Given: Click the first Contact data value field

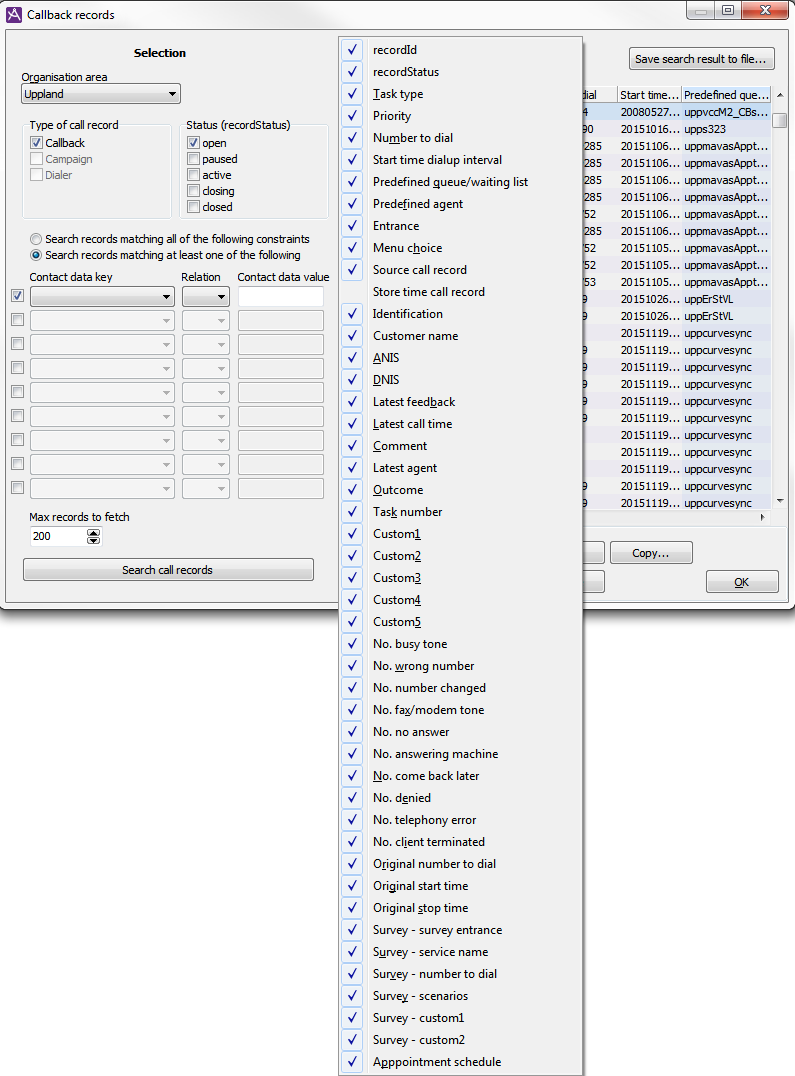Looking at the screenshot, I should coord(281,297).
